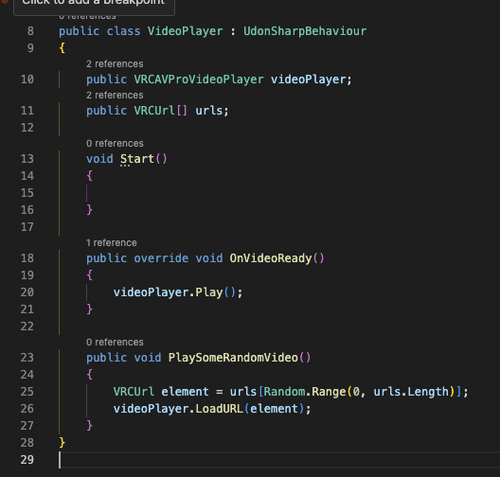This screenshot has height=477, width=500.
Task: Click Random in Random.Range call
Action: 284,391
